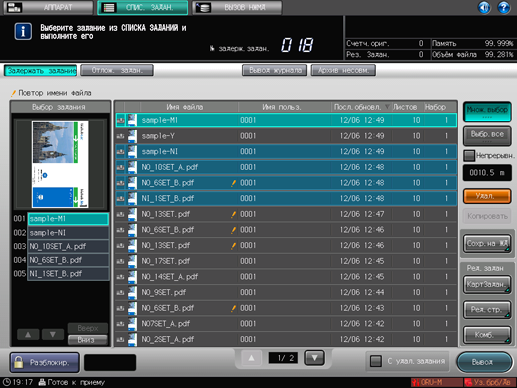Image resolution: width=517 pixels, height=388 pixels.
Task: Click the job type icon for NI_1SET_B.pdf row
Action: tap(120, 198)
